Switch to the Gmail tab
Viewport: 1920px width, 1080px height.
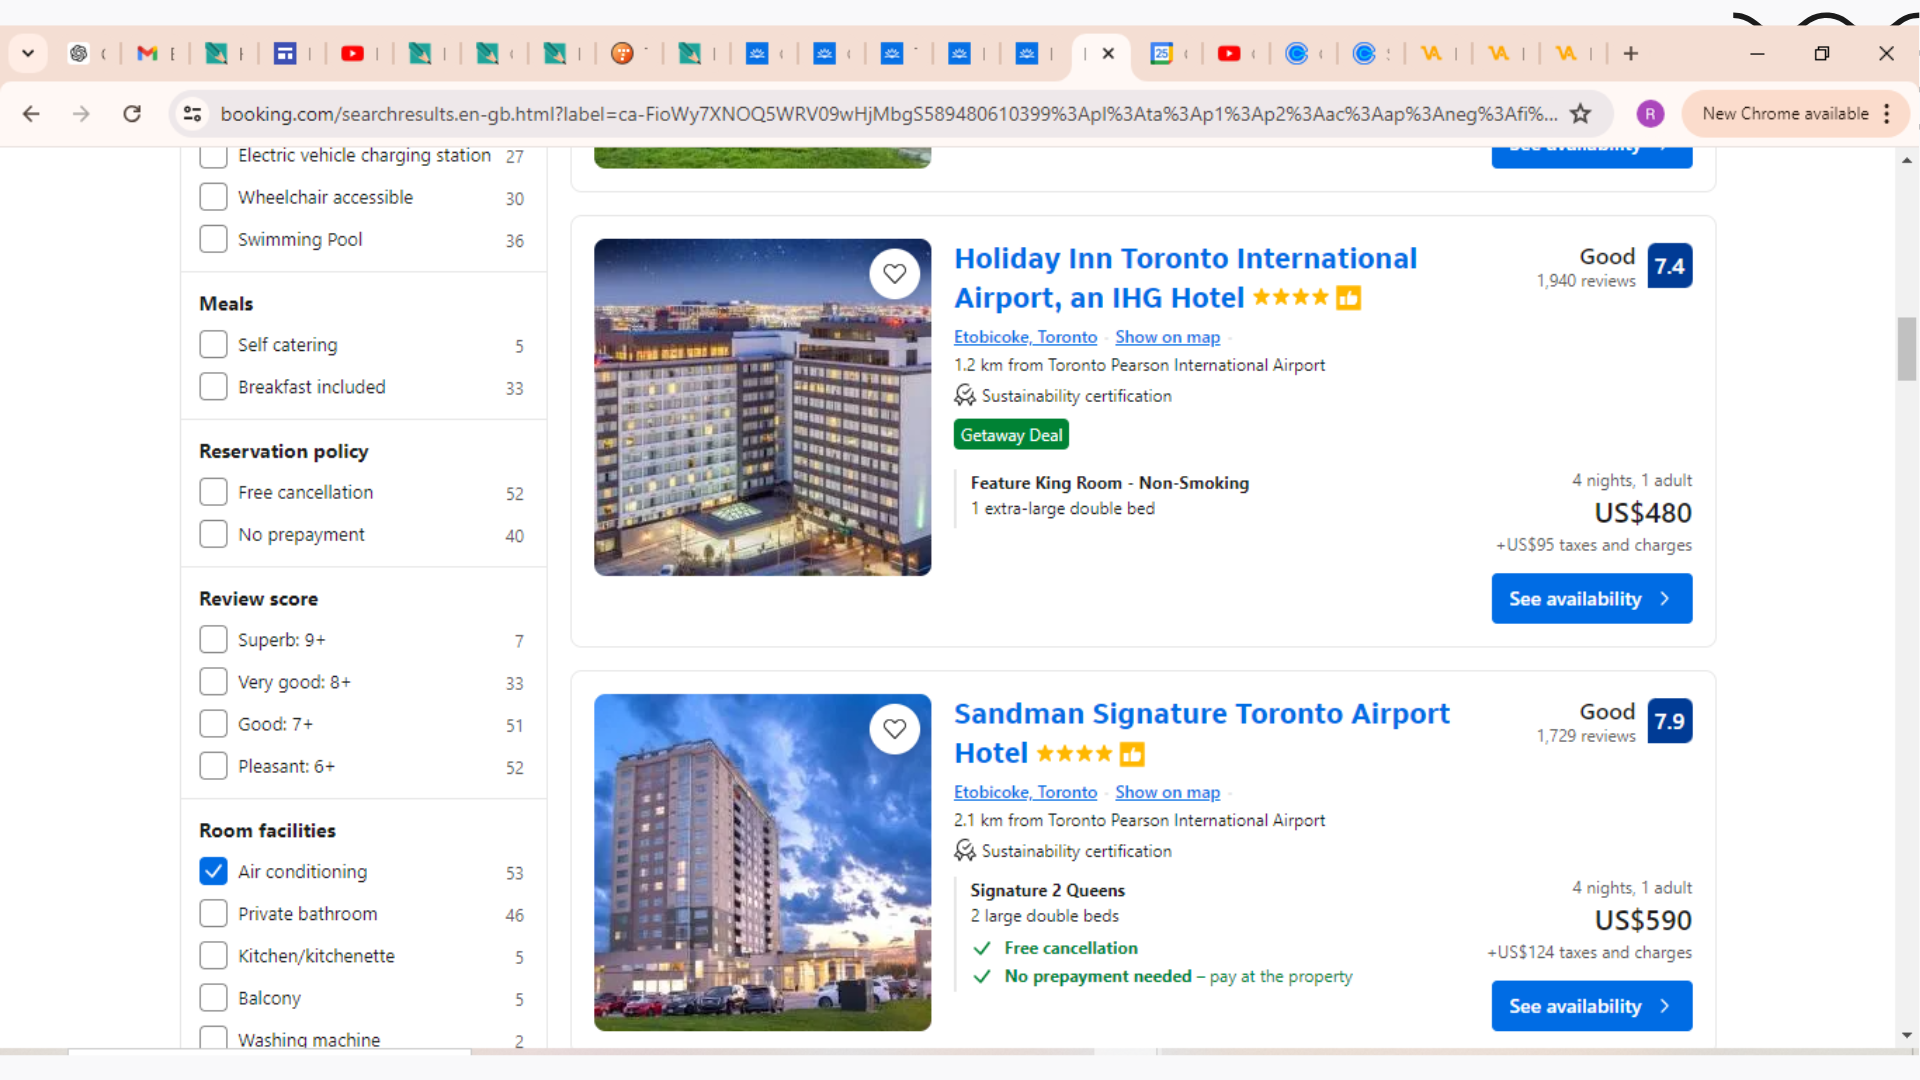click(148, 53)
